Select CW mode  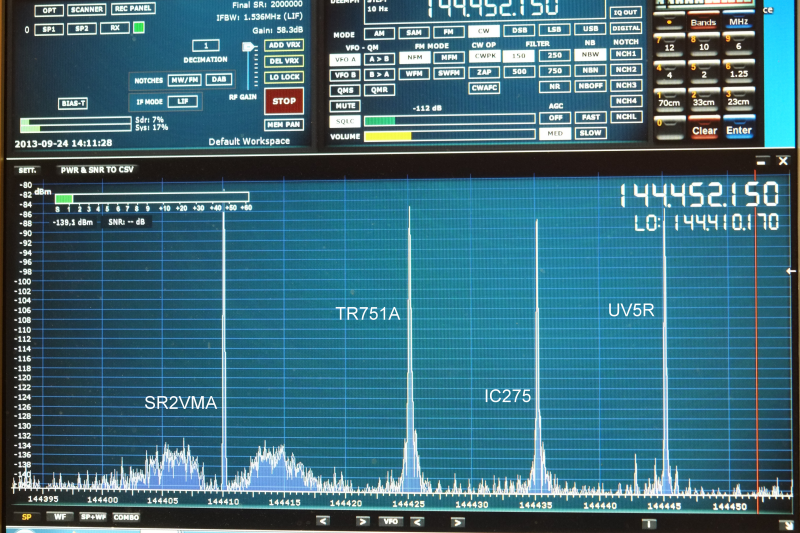[483, 31]
